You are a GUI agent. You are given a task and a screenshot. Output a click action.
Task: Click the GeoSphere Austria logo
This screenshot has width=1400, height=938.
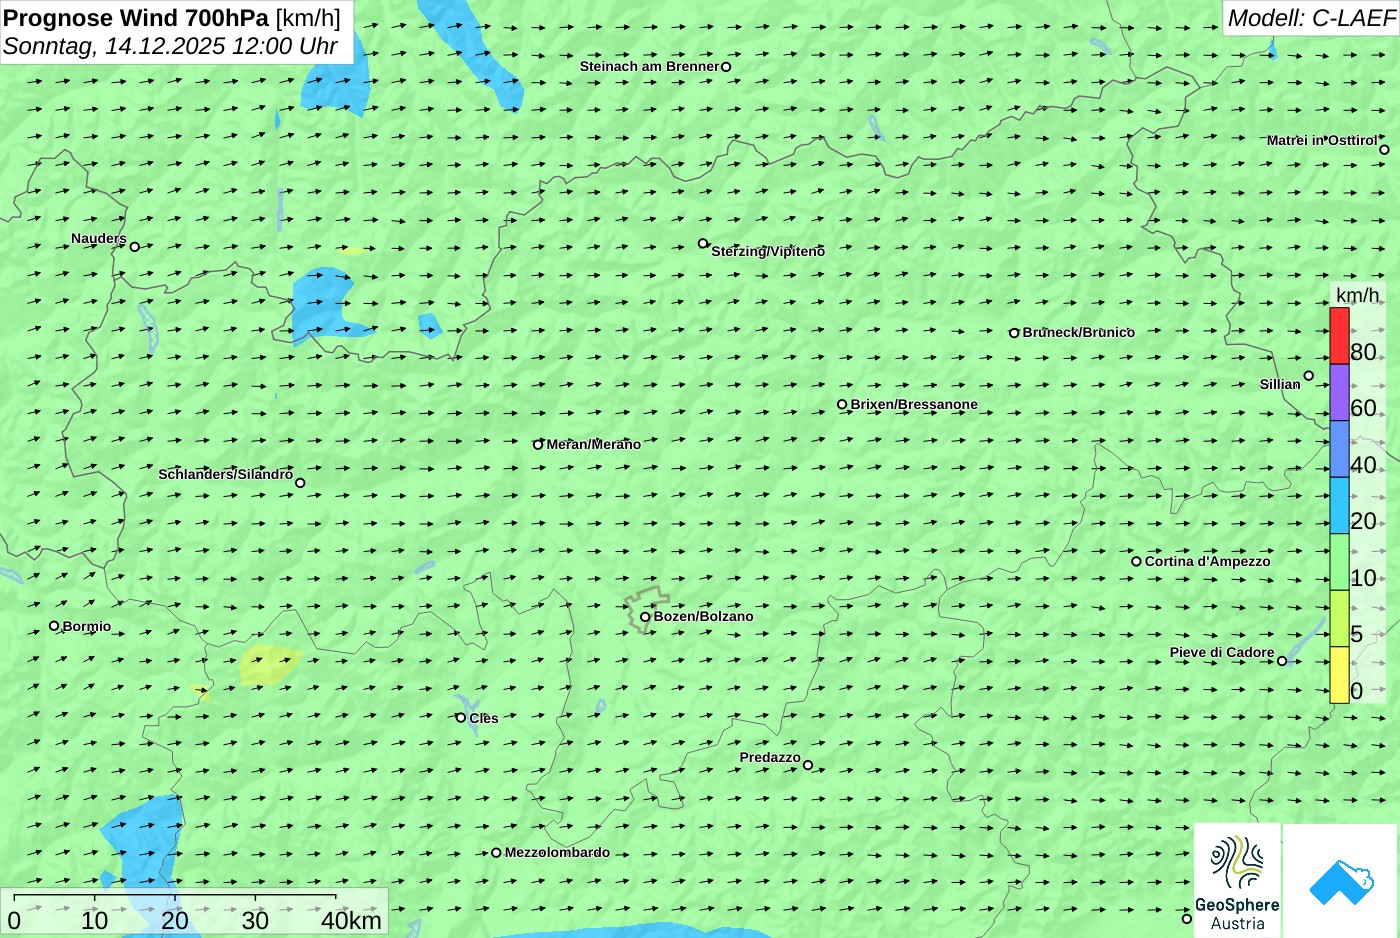pyautogui.click(x=1237, y=881)
